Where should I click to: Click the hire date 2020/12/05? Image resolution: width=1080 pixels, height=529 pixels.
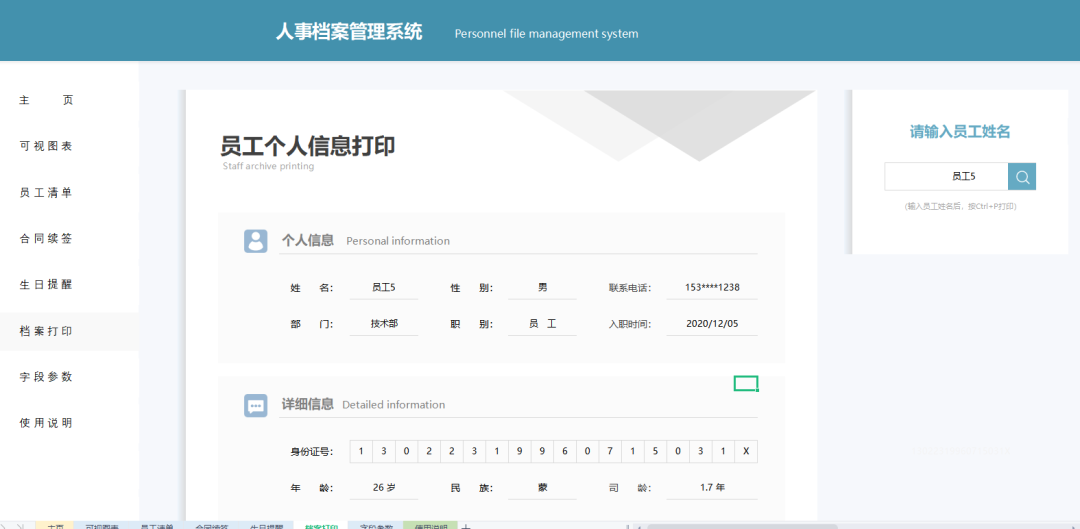(712, 324)
